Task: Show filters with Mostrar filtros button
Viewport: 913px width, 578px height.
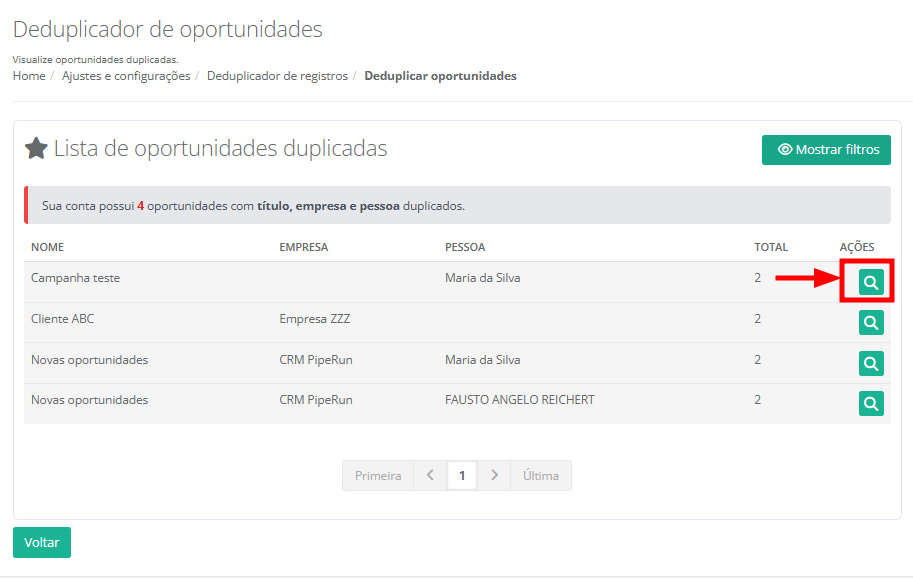Action: [826, 150]
